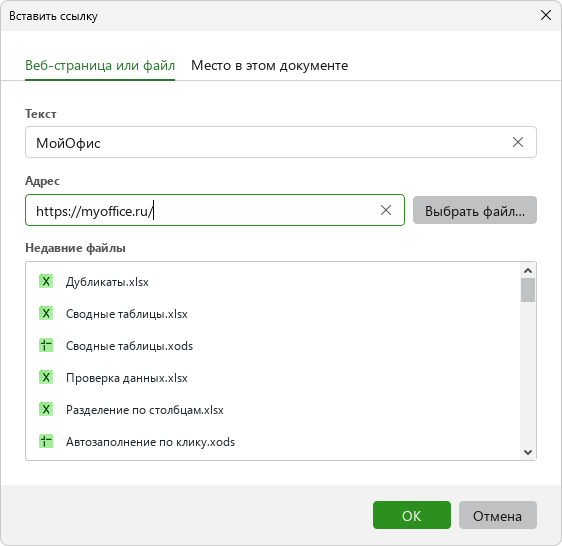Select the file Сводные таблицы.xlsx

coord(273,314)
